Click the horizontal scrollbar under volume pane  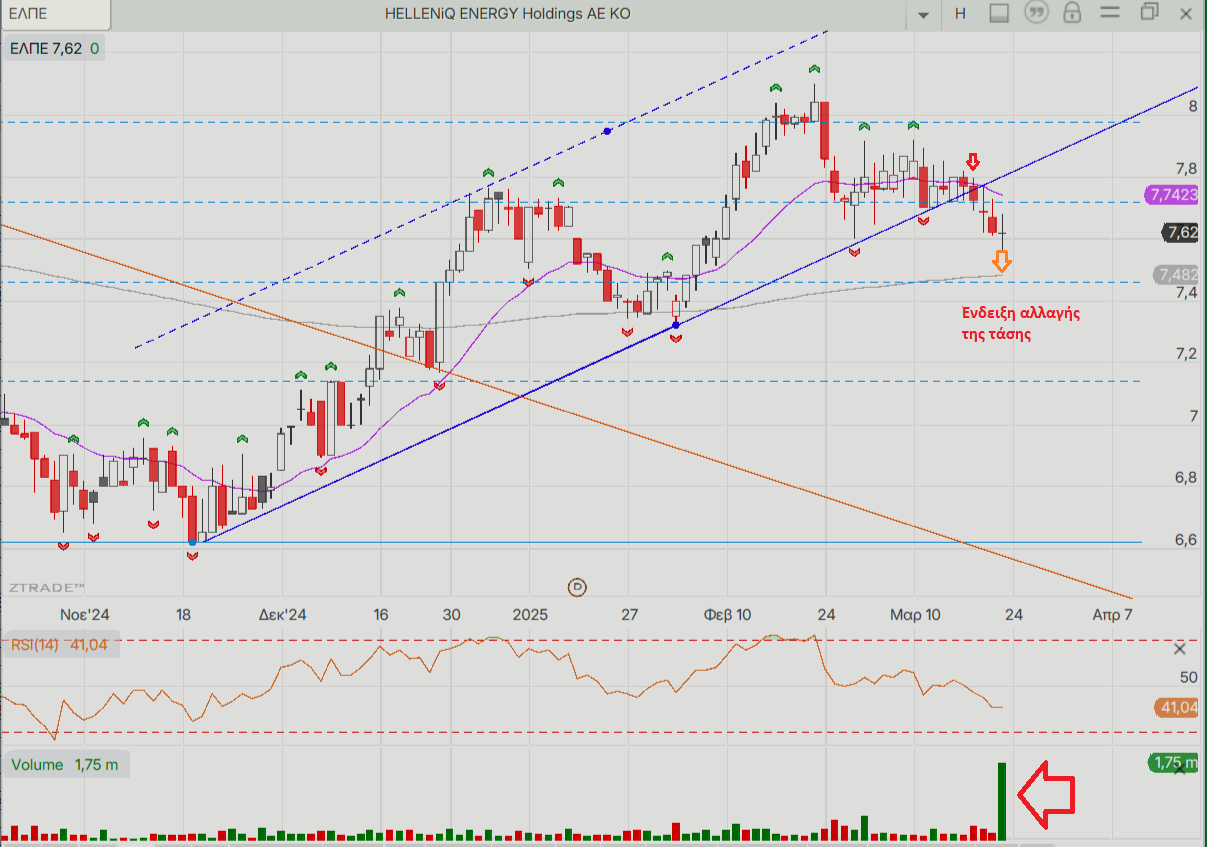[x=603, y=843]
